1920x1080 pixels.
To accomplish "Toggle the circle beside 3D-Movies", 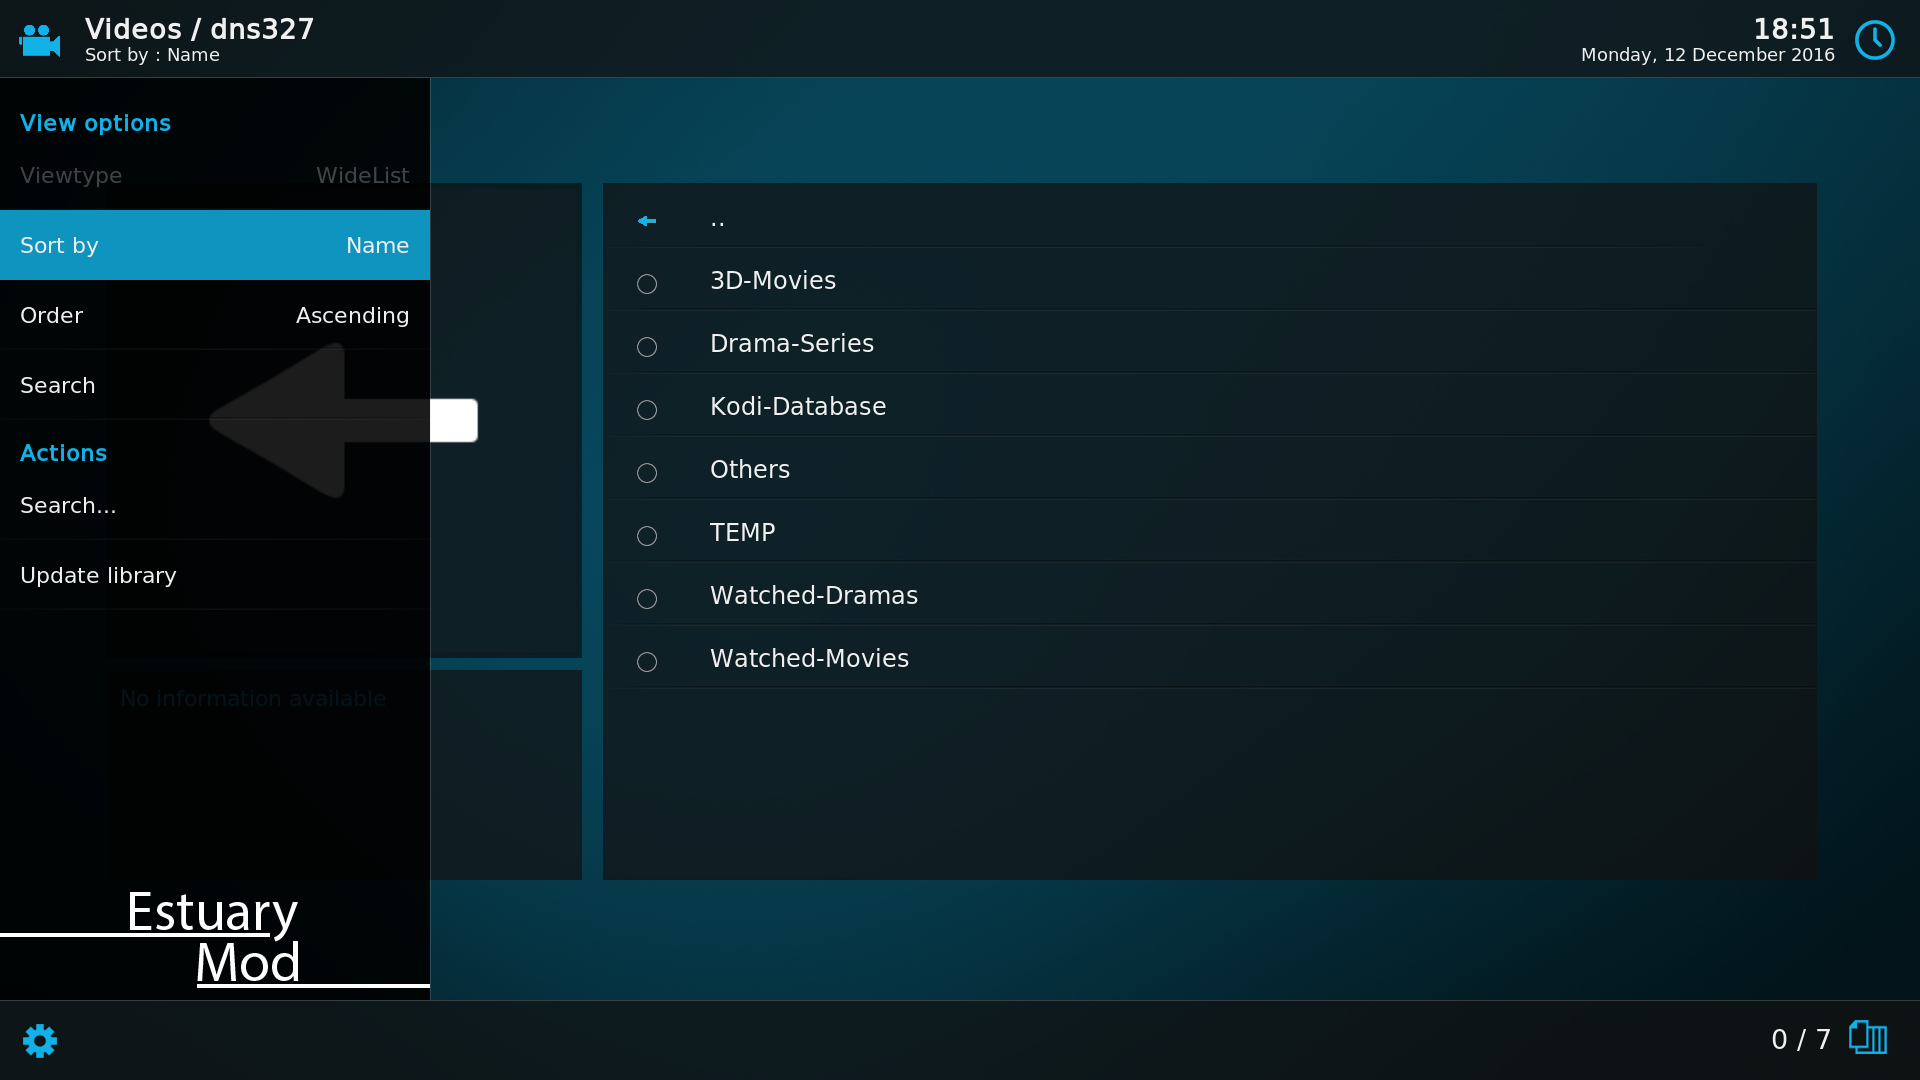I will [647, 284].
